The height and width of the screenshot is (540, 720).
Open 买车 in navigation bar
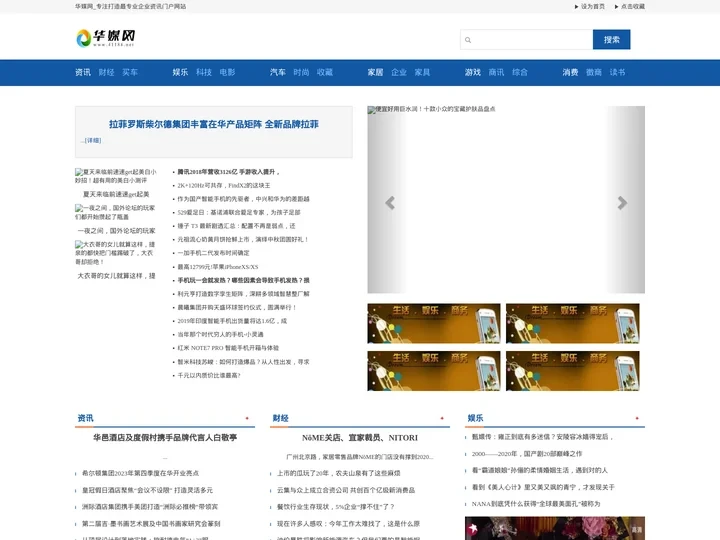pyautogui.click(x=130, y=72)
